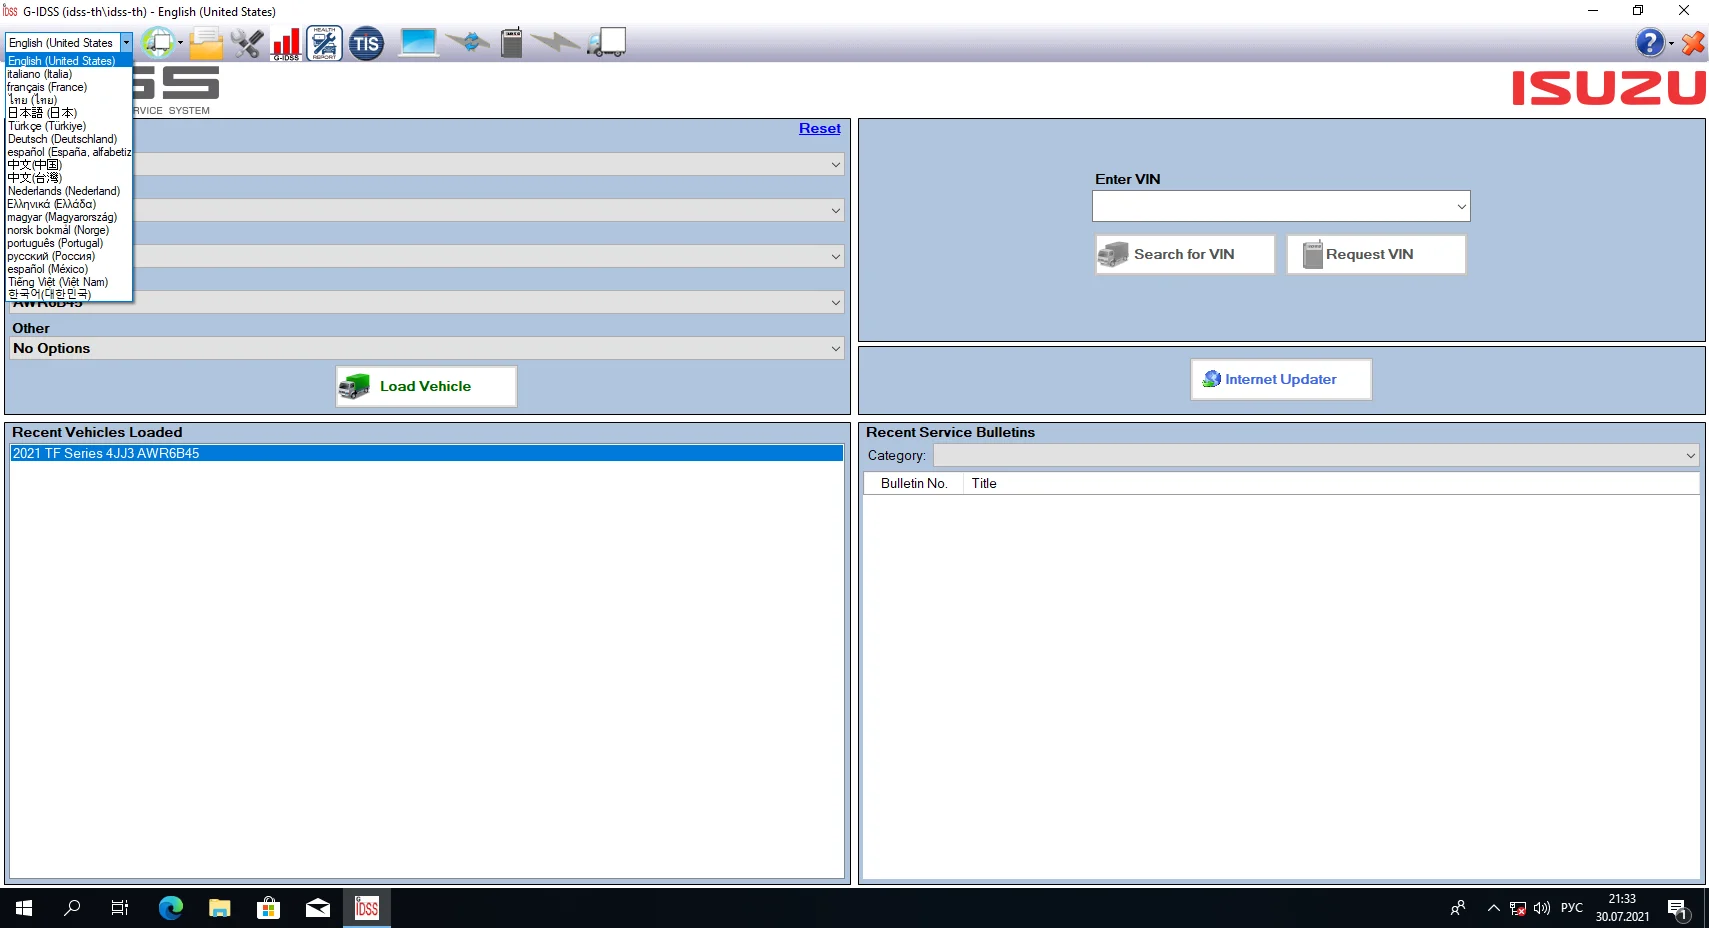Open Microsoft Store from the taskbar
Image resolution: width=1709 pixels, height=928 pixels.
click(268, 908)
